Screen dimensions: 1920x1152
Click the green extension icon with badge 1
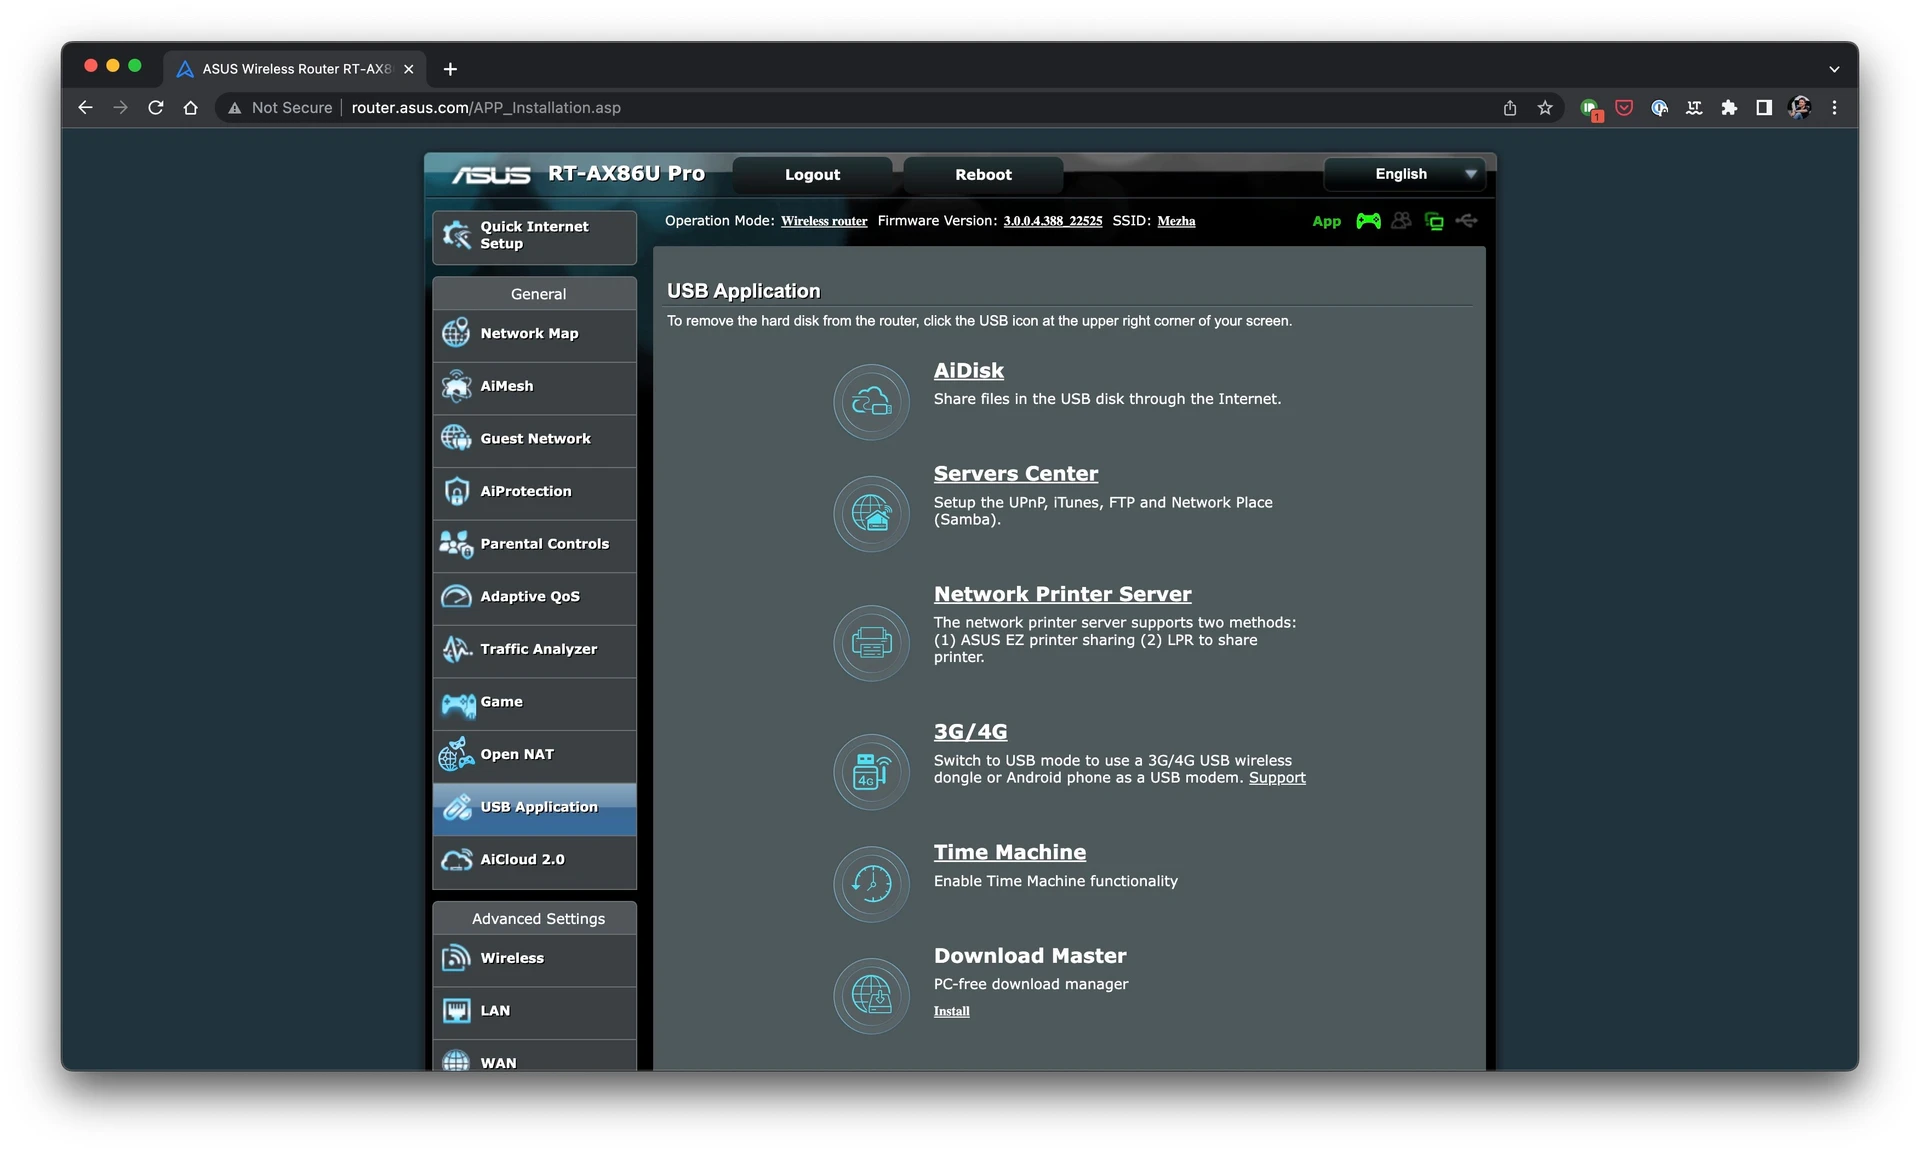1590,109
